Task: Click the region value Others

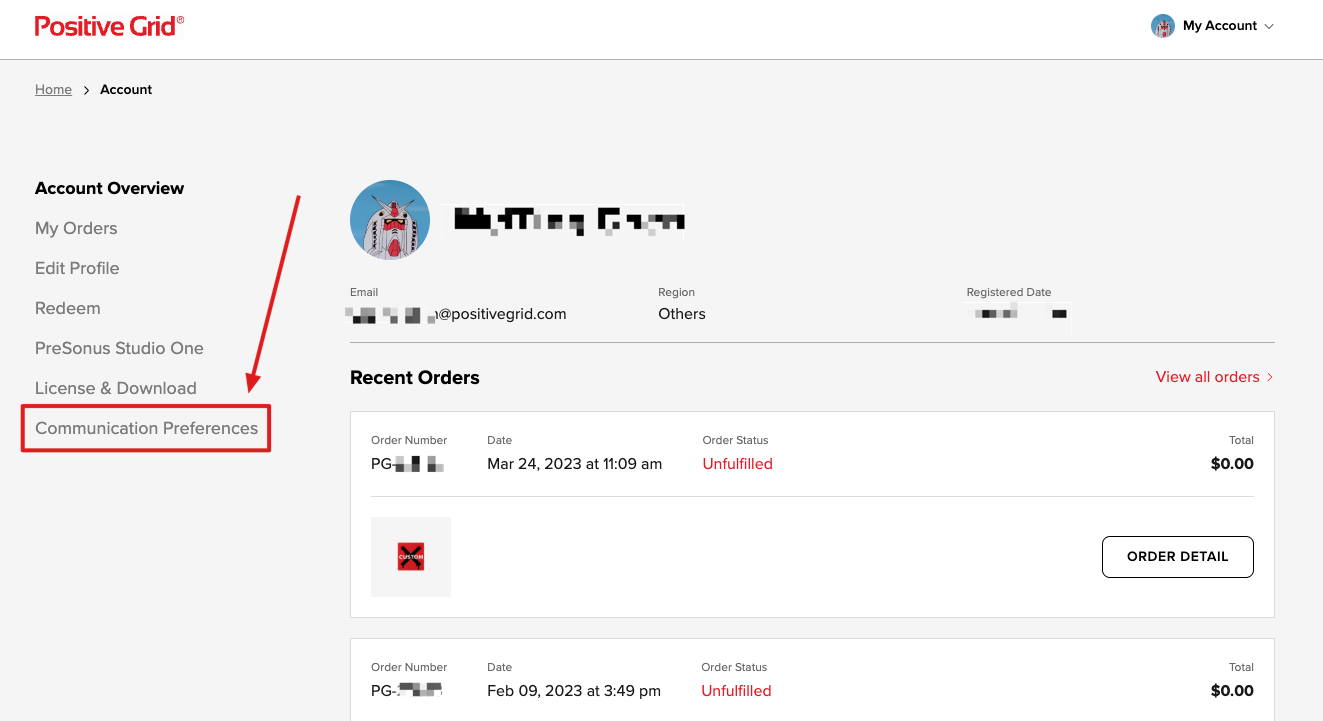Action: [x=682, y=314]
